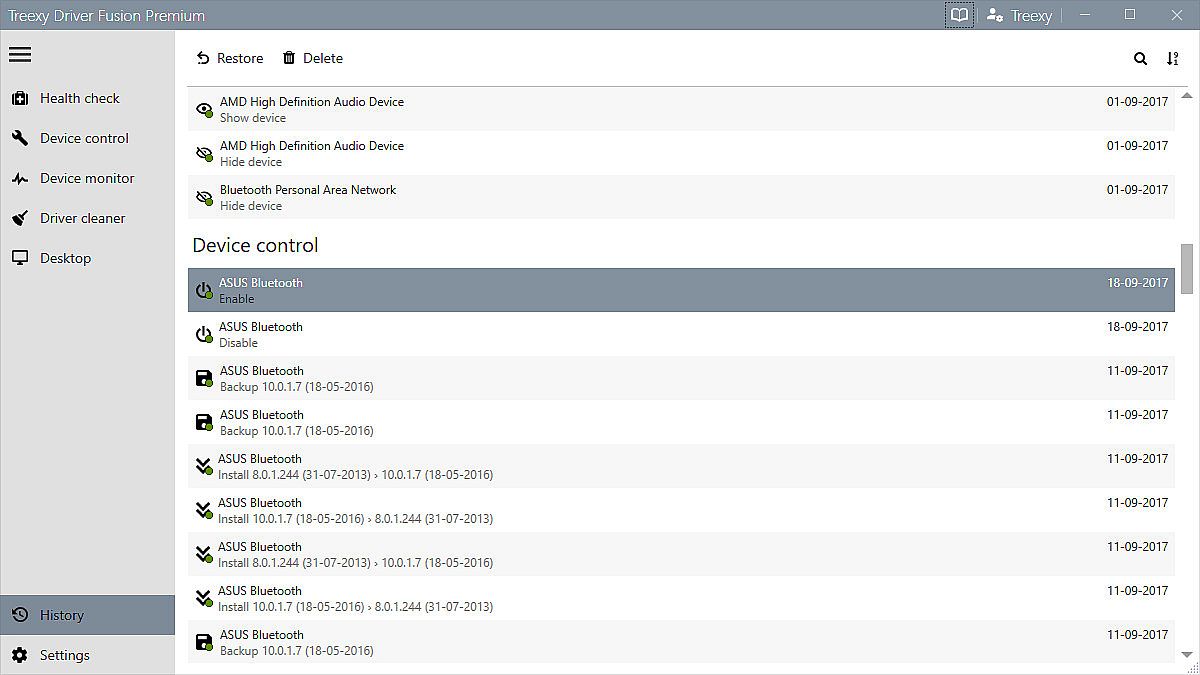The image size is (1200, 675).
Task: Select the History sidebar entry
Action: [87, 615]
